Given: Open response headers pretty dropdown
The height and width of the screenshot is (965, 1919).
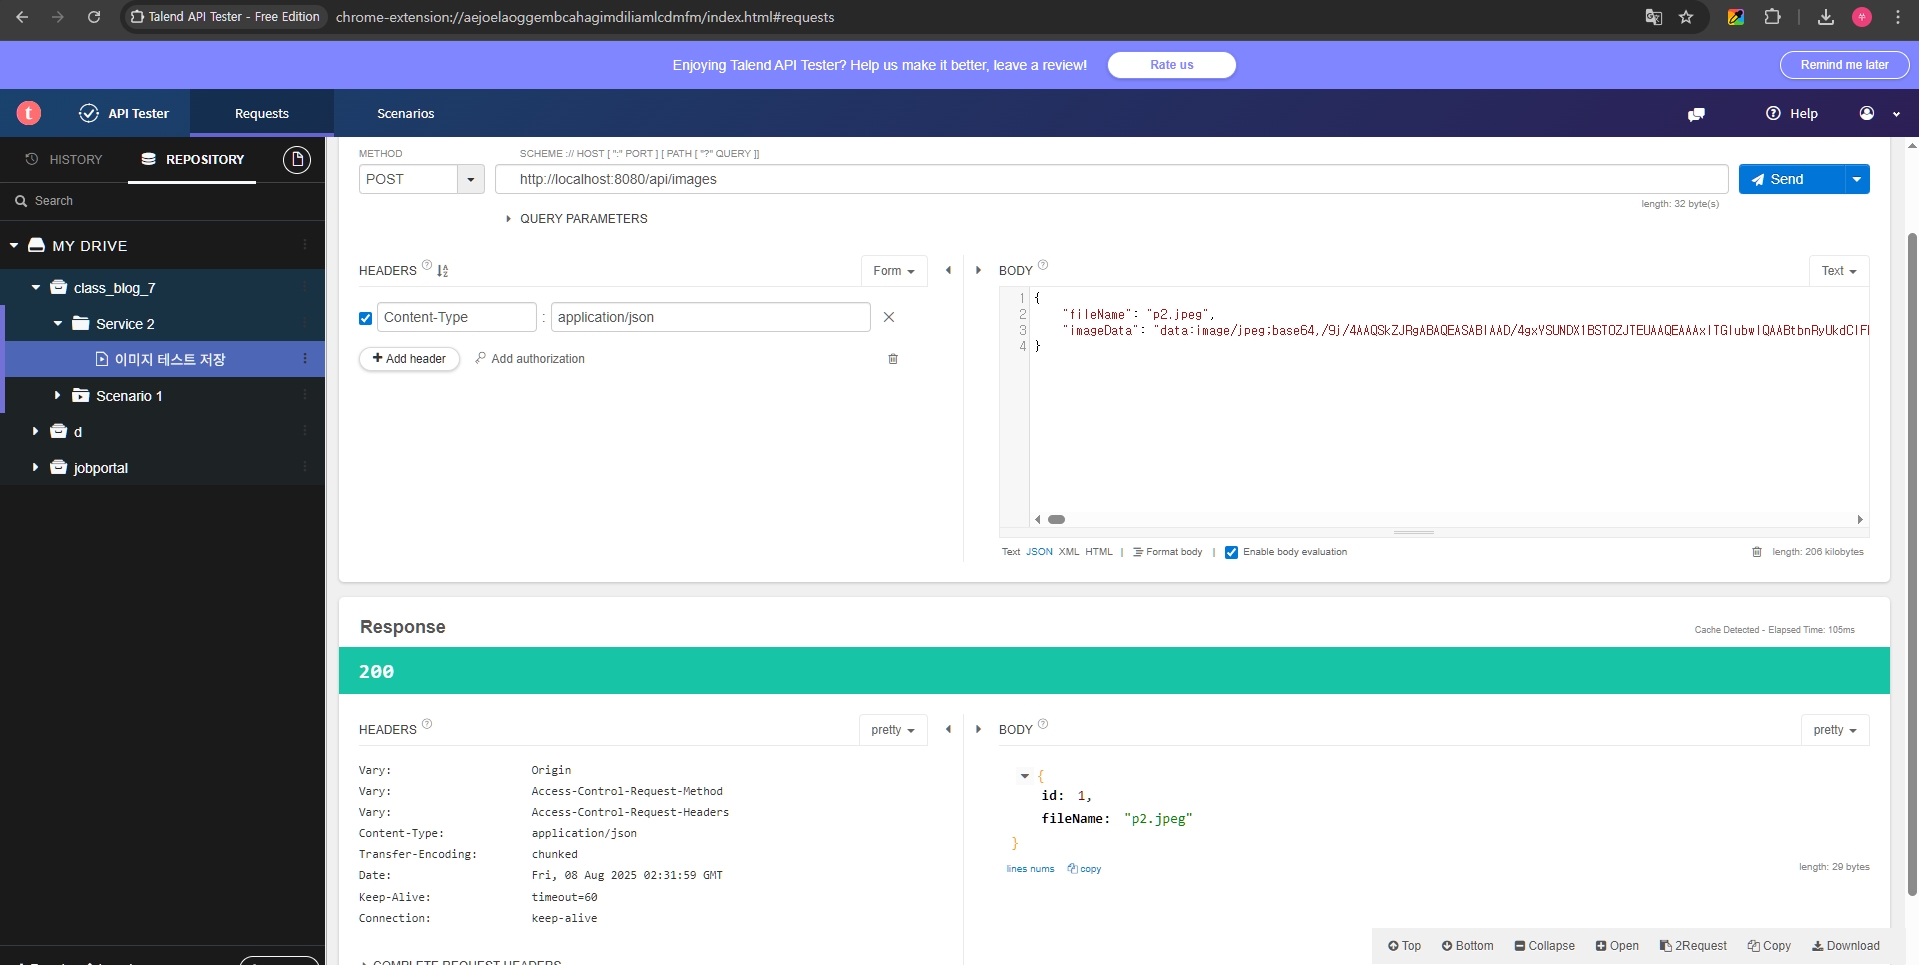Looking at the screenshot, I should click(x=893, y=730).
